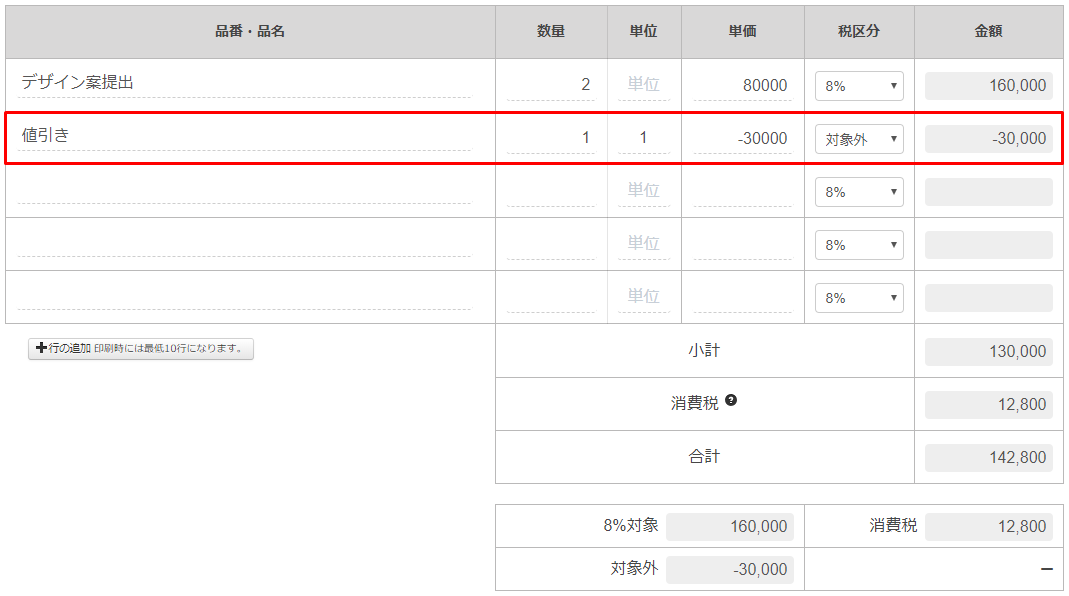Click unit price field showing 80000
This screenshot has height=596, width=1069.
point(743,86)
